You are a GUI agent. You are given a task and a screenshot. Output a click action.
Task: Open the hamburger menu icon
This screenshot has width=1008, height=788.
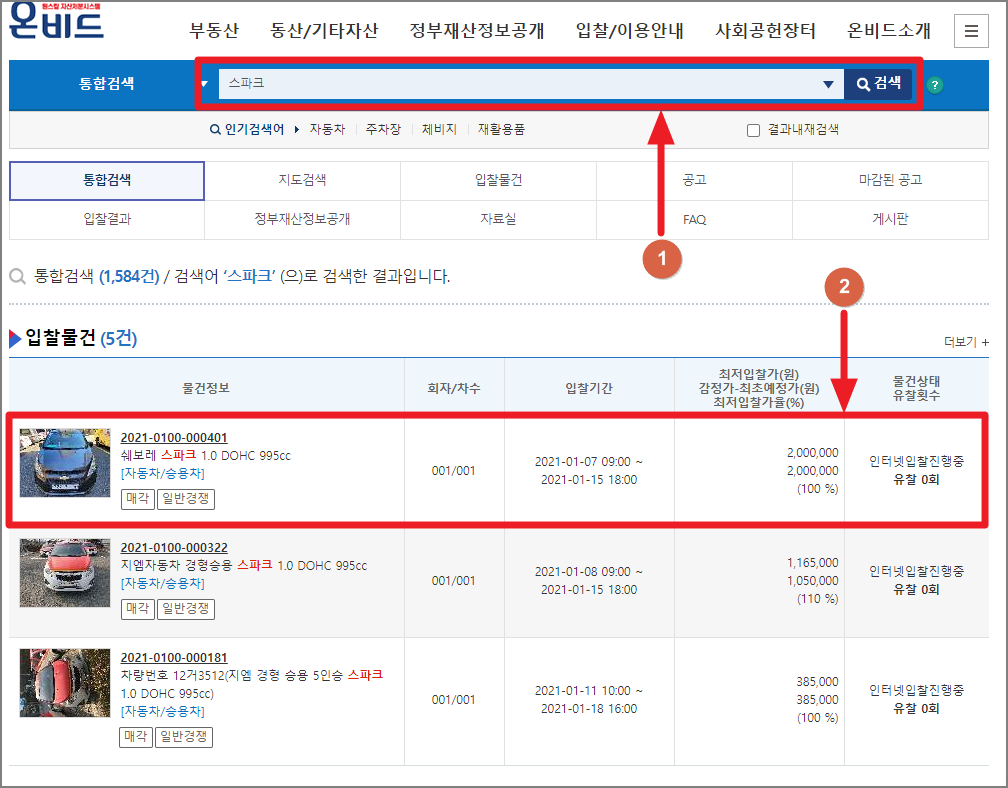(971, 30)
